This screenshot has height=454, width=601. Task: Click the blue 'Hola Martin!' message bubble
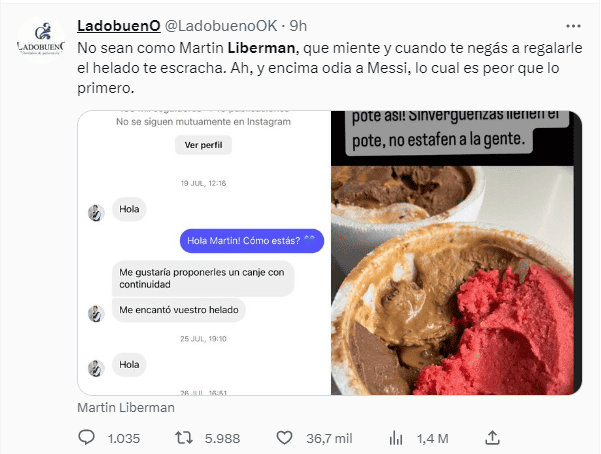pos(252,241)
